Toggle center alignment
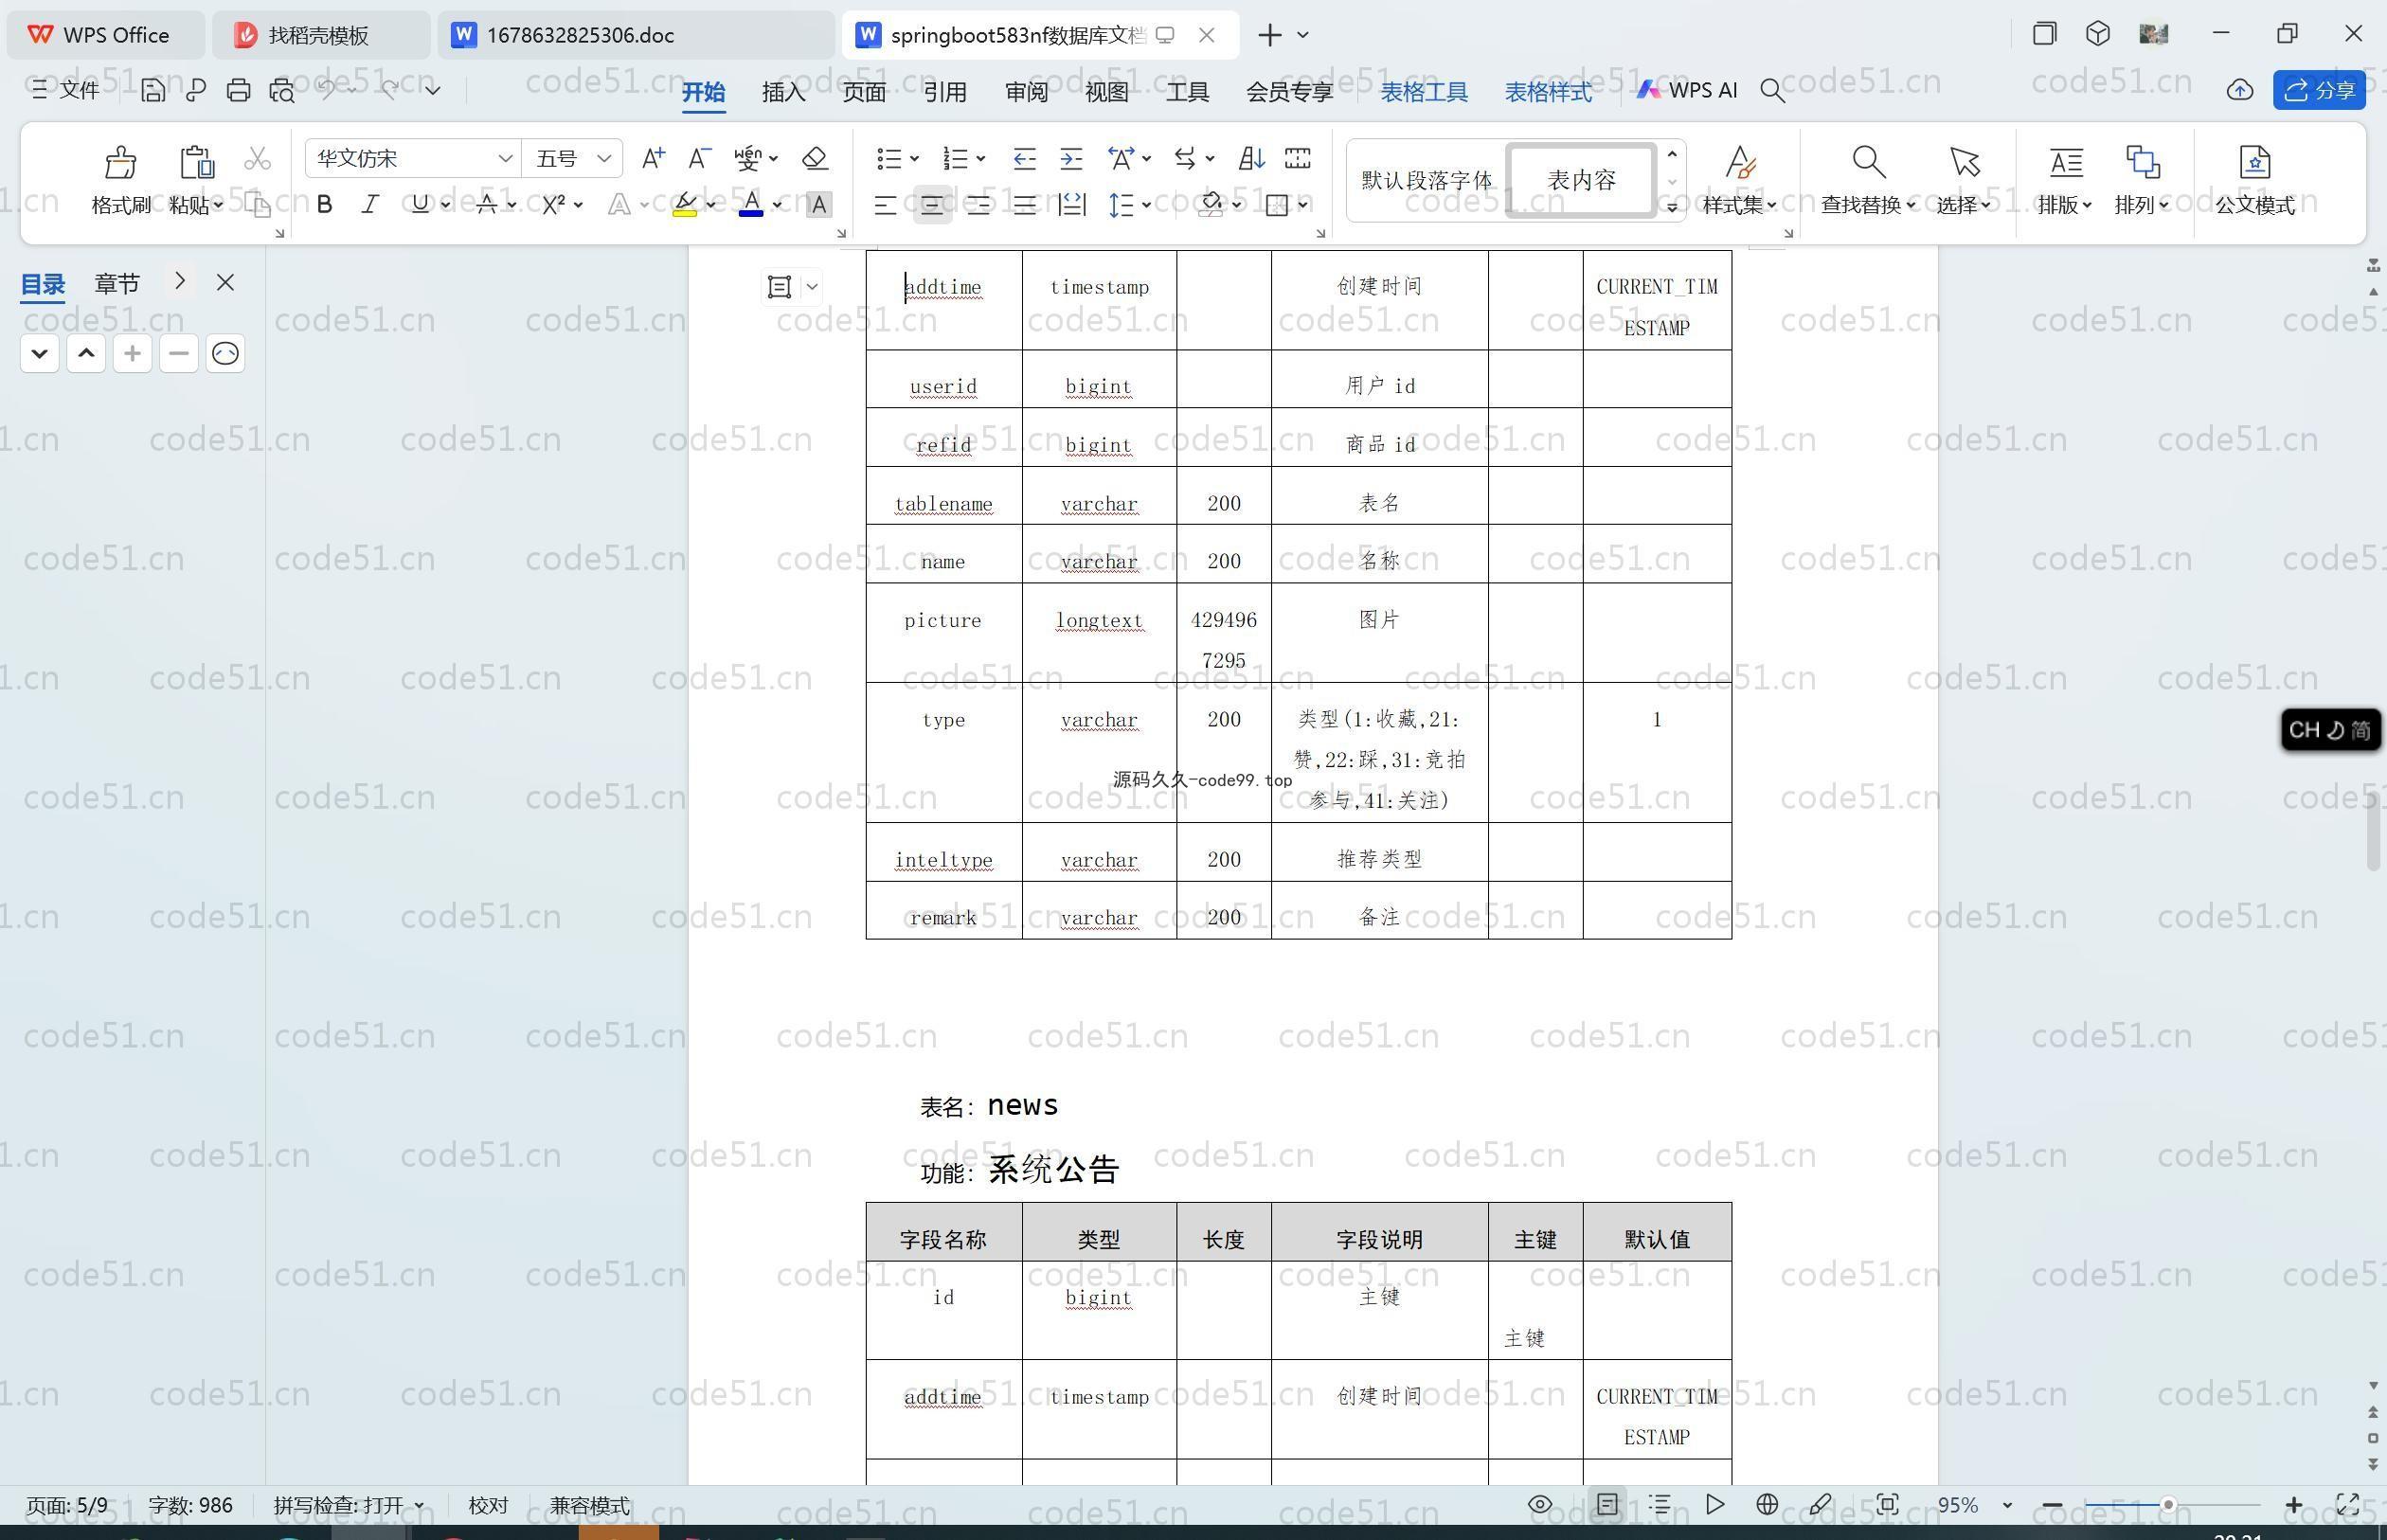 tap(932, 205)
